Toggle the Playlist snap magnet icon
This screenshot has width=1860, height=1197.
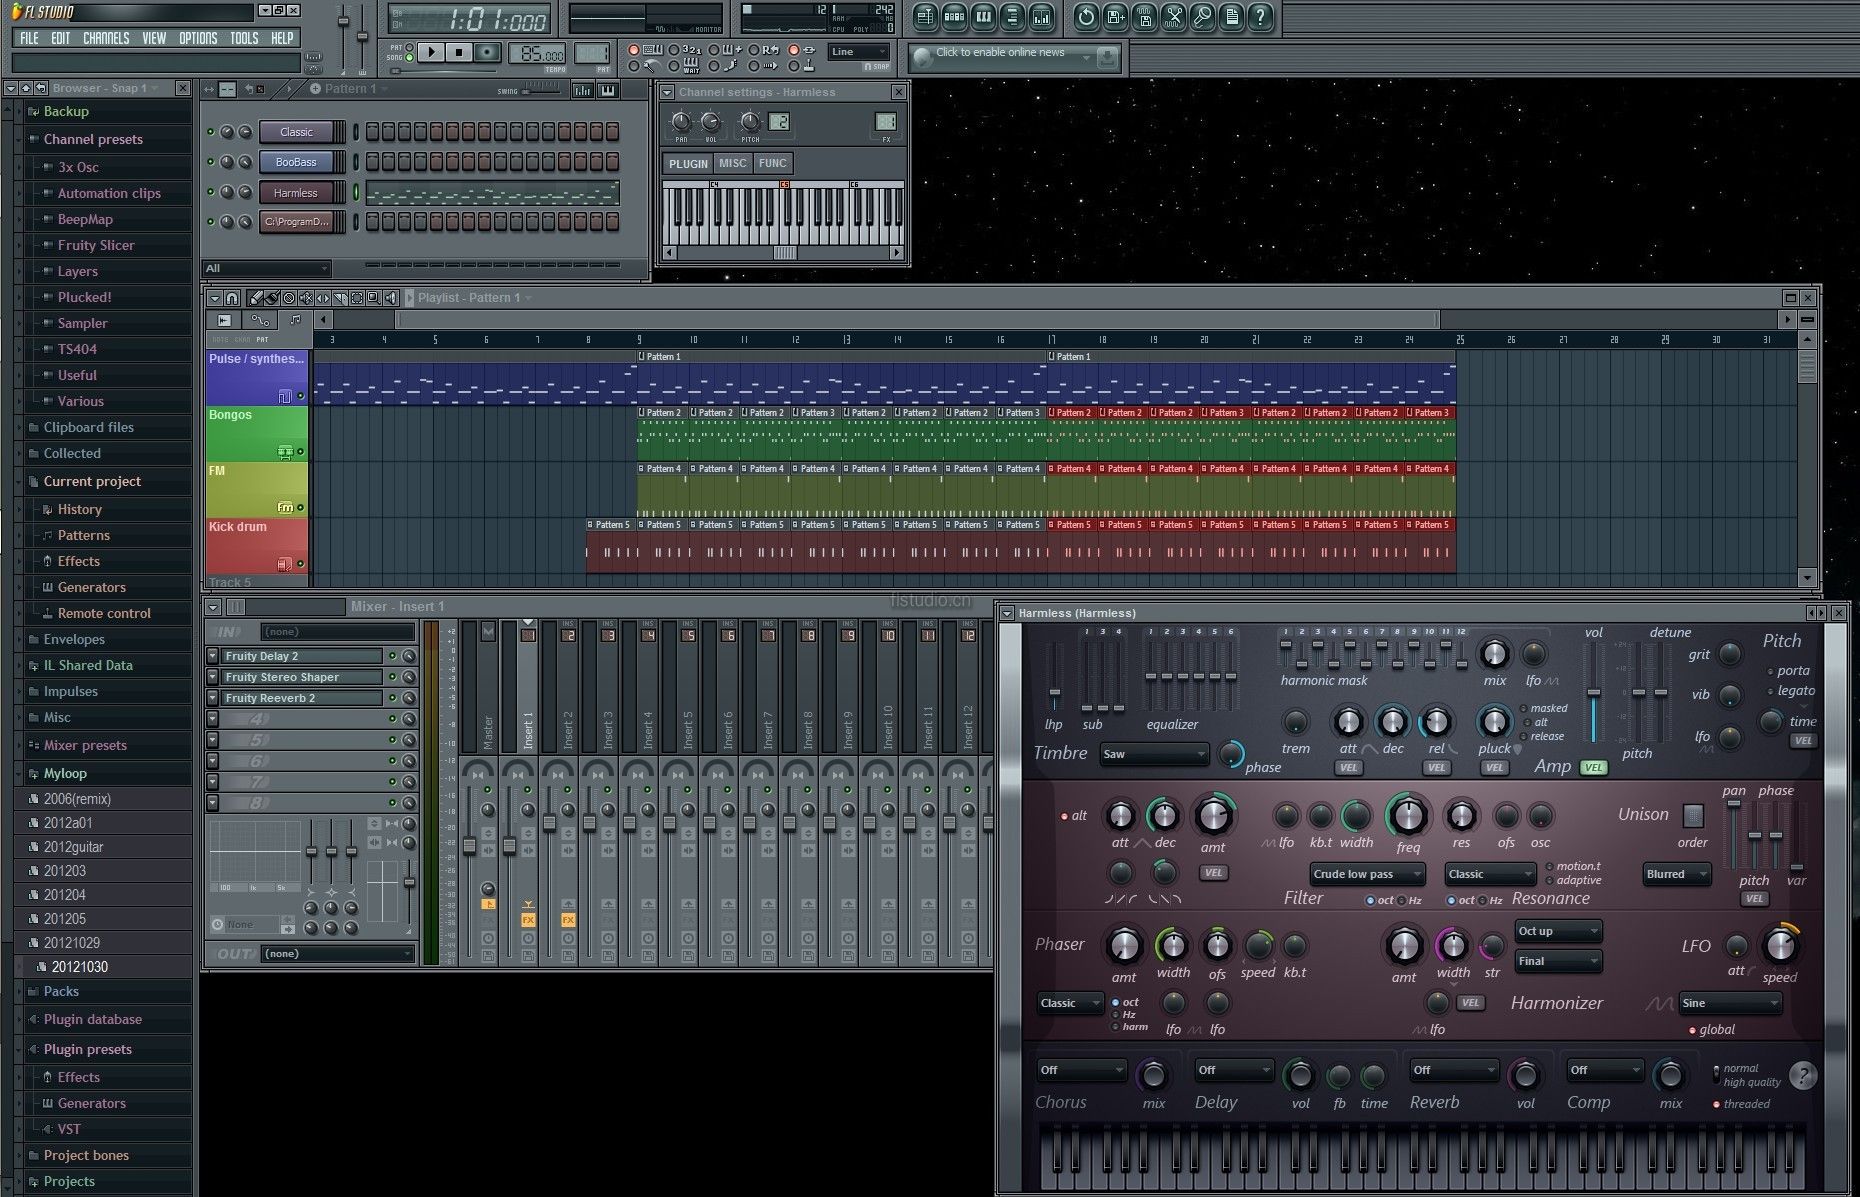232,298
